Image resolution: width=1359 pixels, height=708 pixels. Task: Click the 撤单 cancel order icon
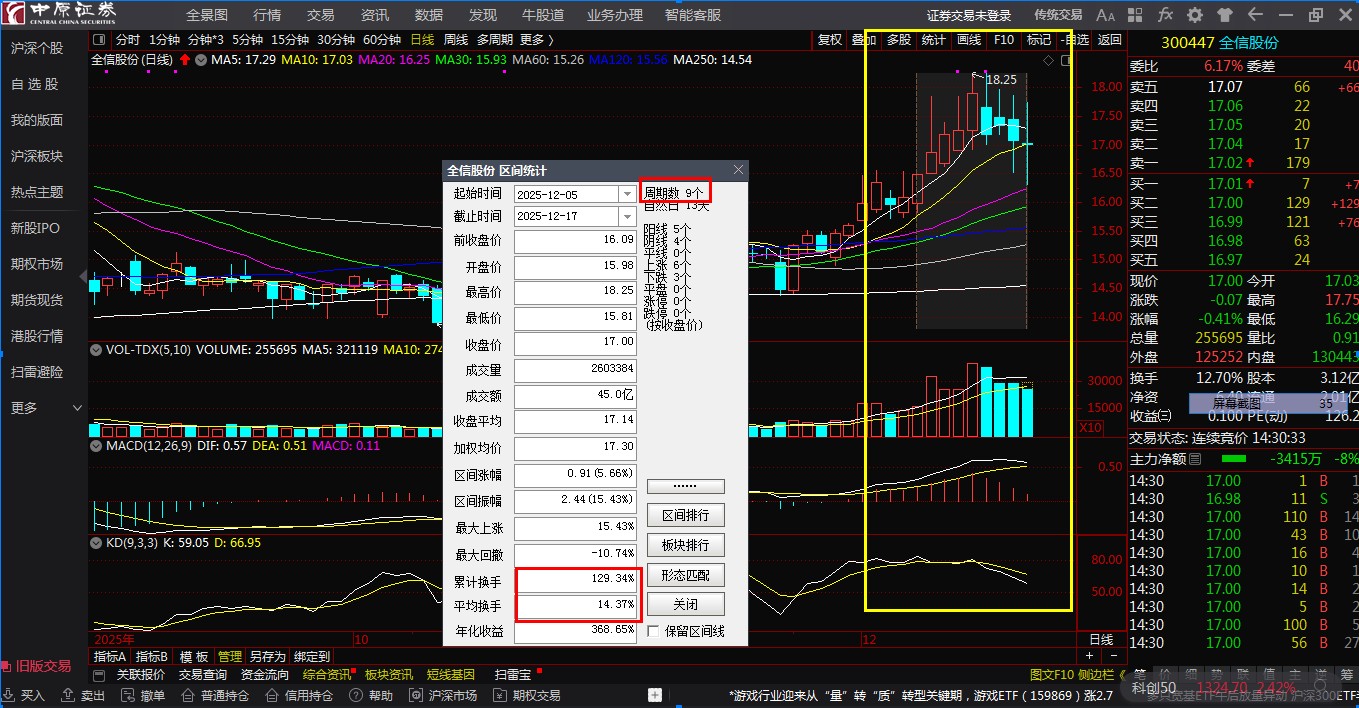coord(130,695)
